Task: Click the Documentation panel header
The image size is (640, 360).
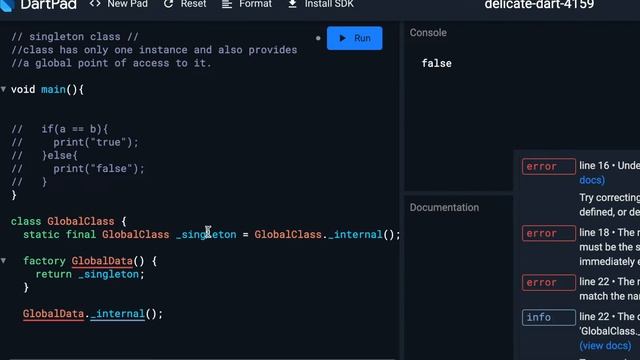Action: [444, 207]
